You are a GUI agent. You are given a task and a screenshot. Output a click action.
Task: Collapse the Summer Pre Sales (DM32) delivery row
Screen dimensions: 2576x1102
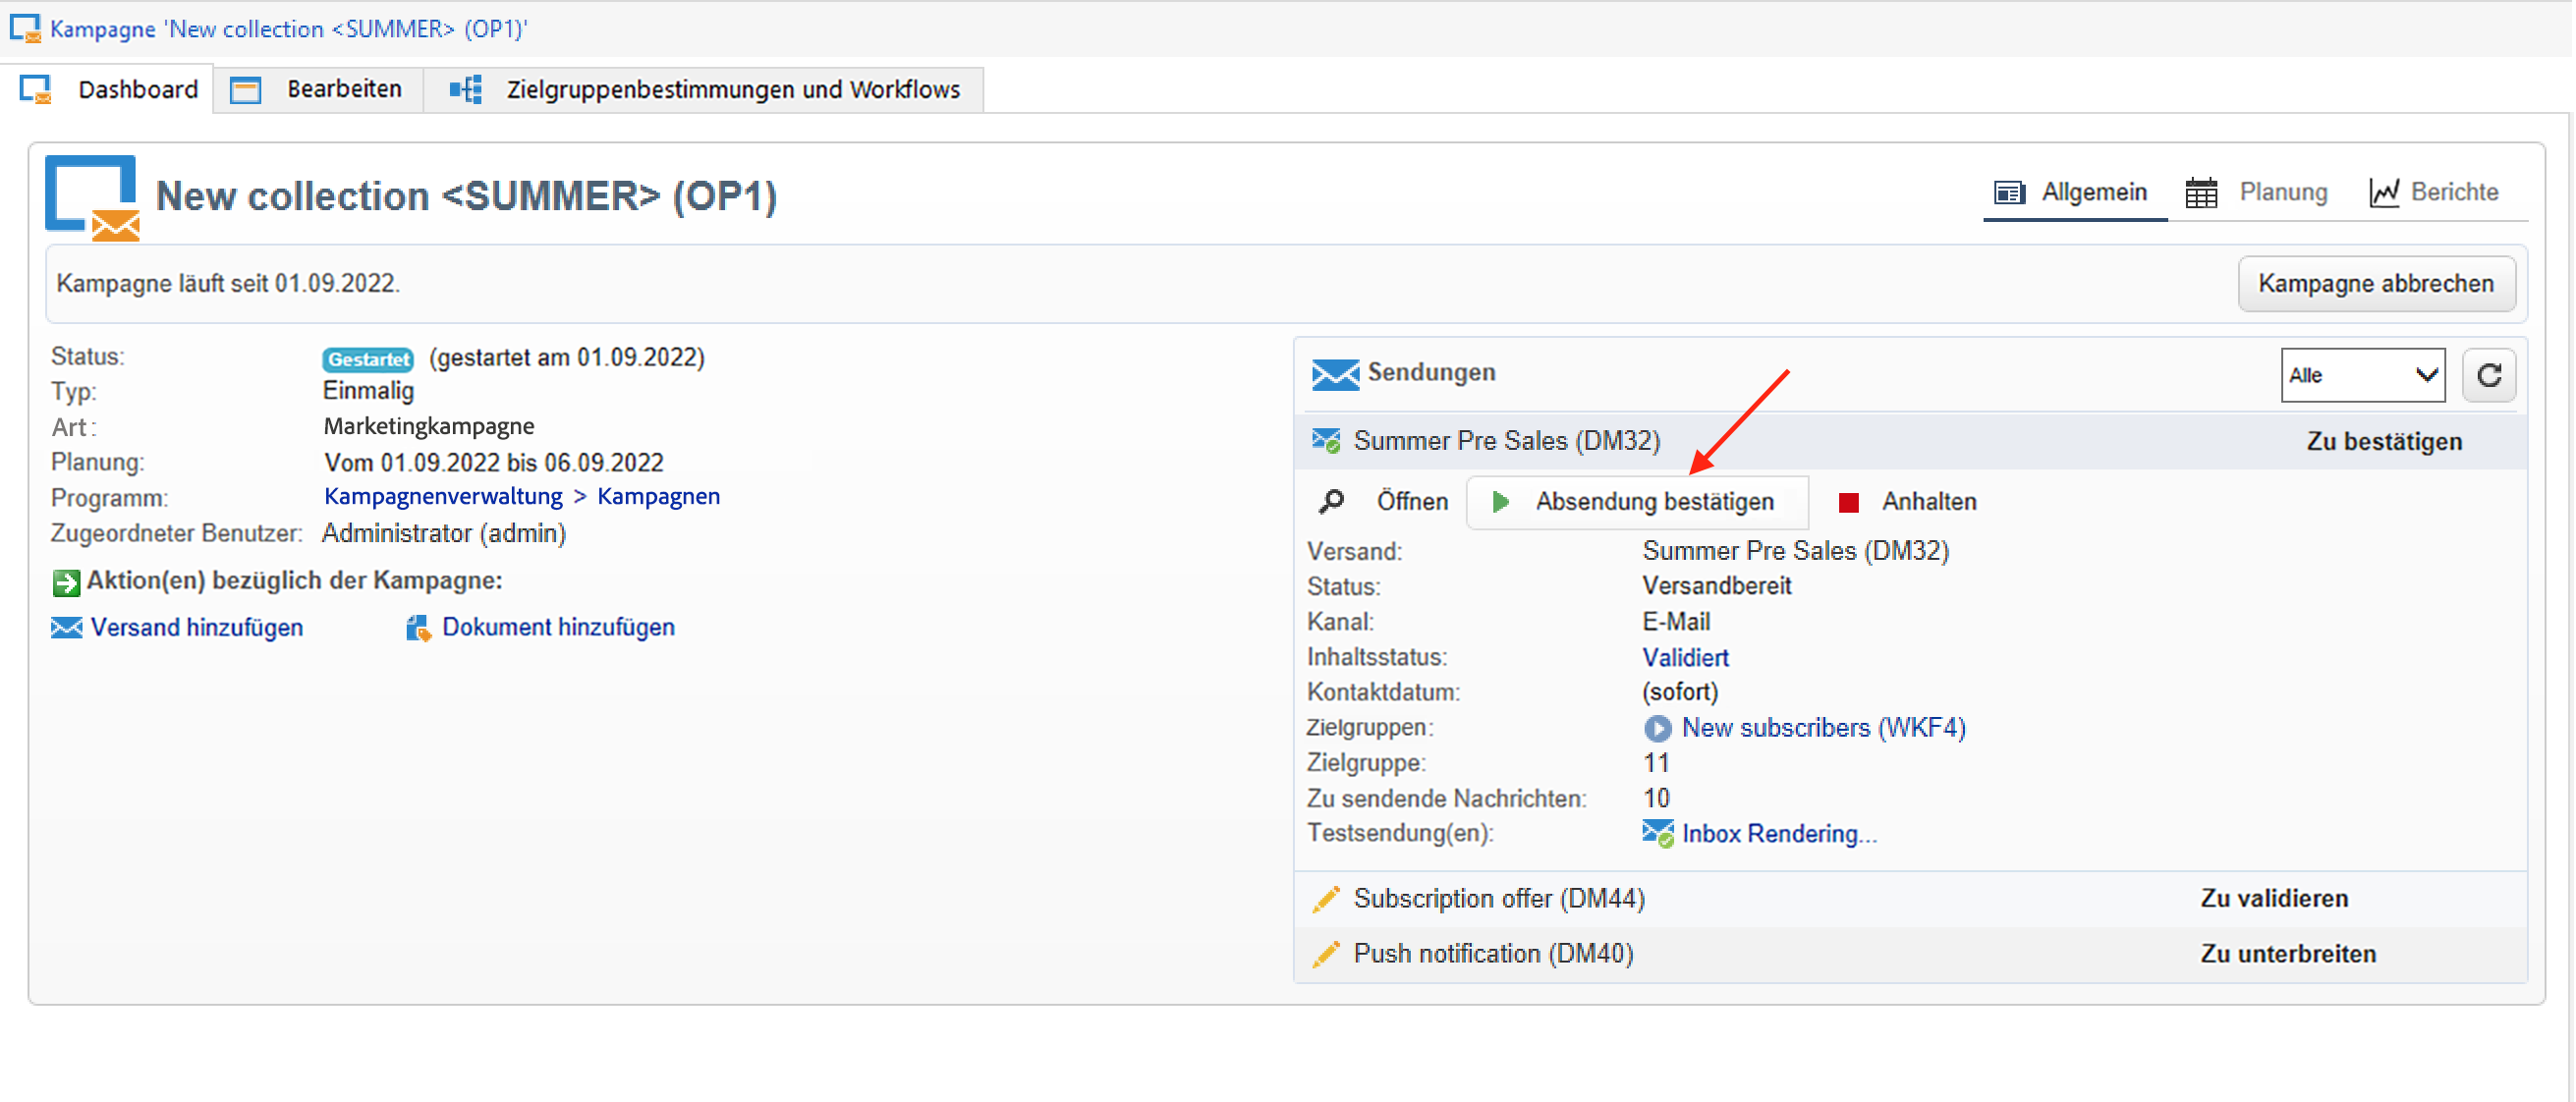point(1506,441)
